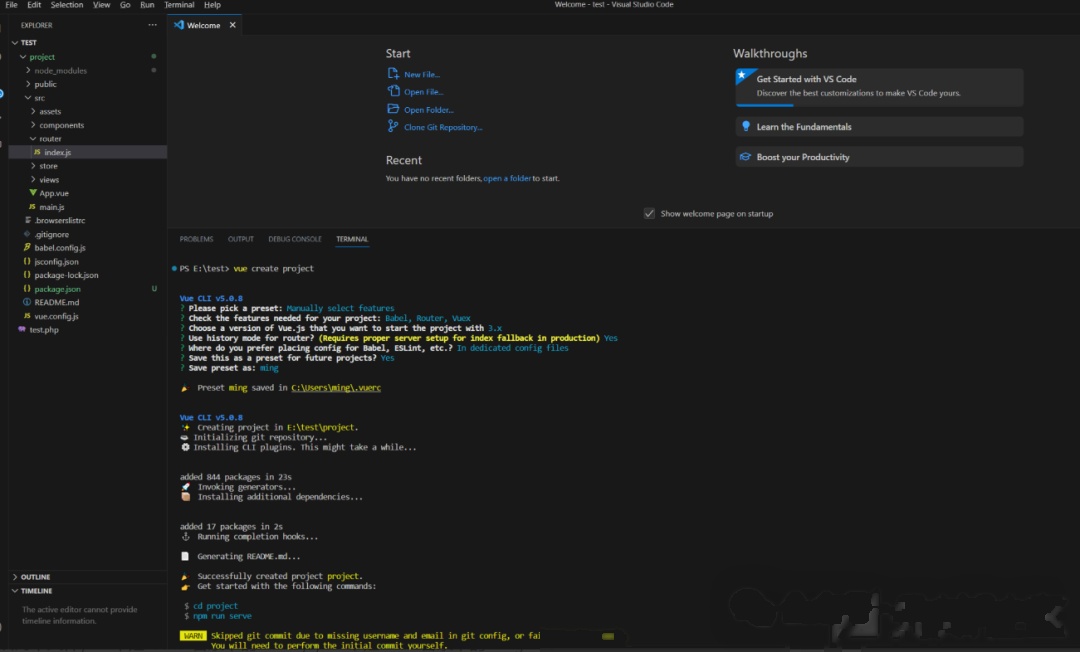Collapse the router folder

(x=32, y=138)
